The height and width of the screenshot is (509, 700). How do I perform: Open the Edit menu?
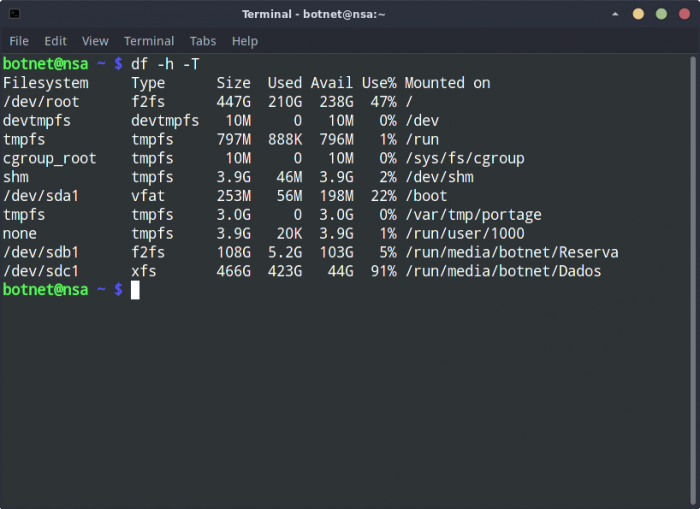click(x=55, y=41)
